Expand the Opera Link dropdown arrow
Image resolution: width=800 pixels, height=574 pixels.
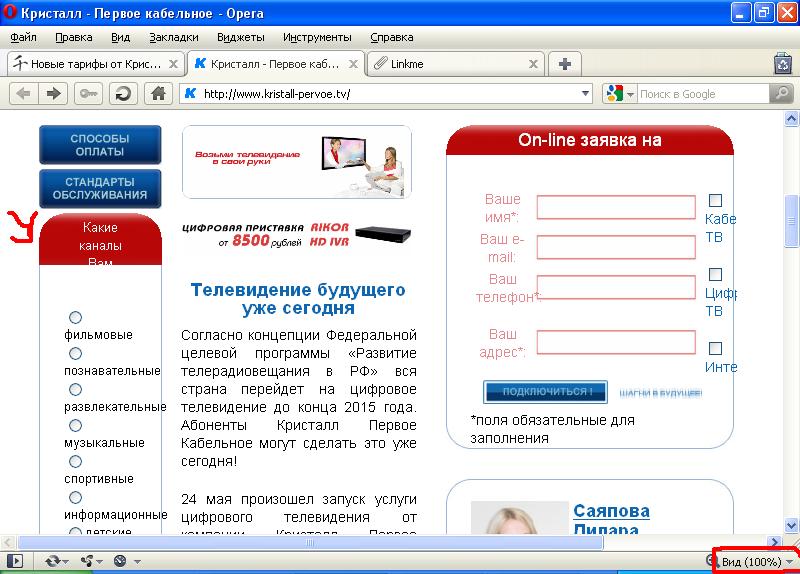[66, 562]
